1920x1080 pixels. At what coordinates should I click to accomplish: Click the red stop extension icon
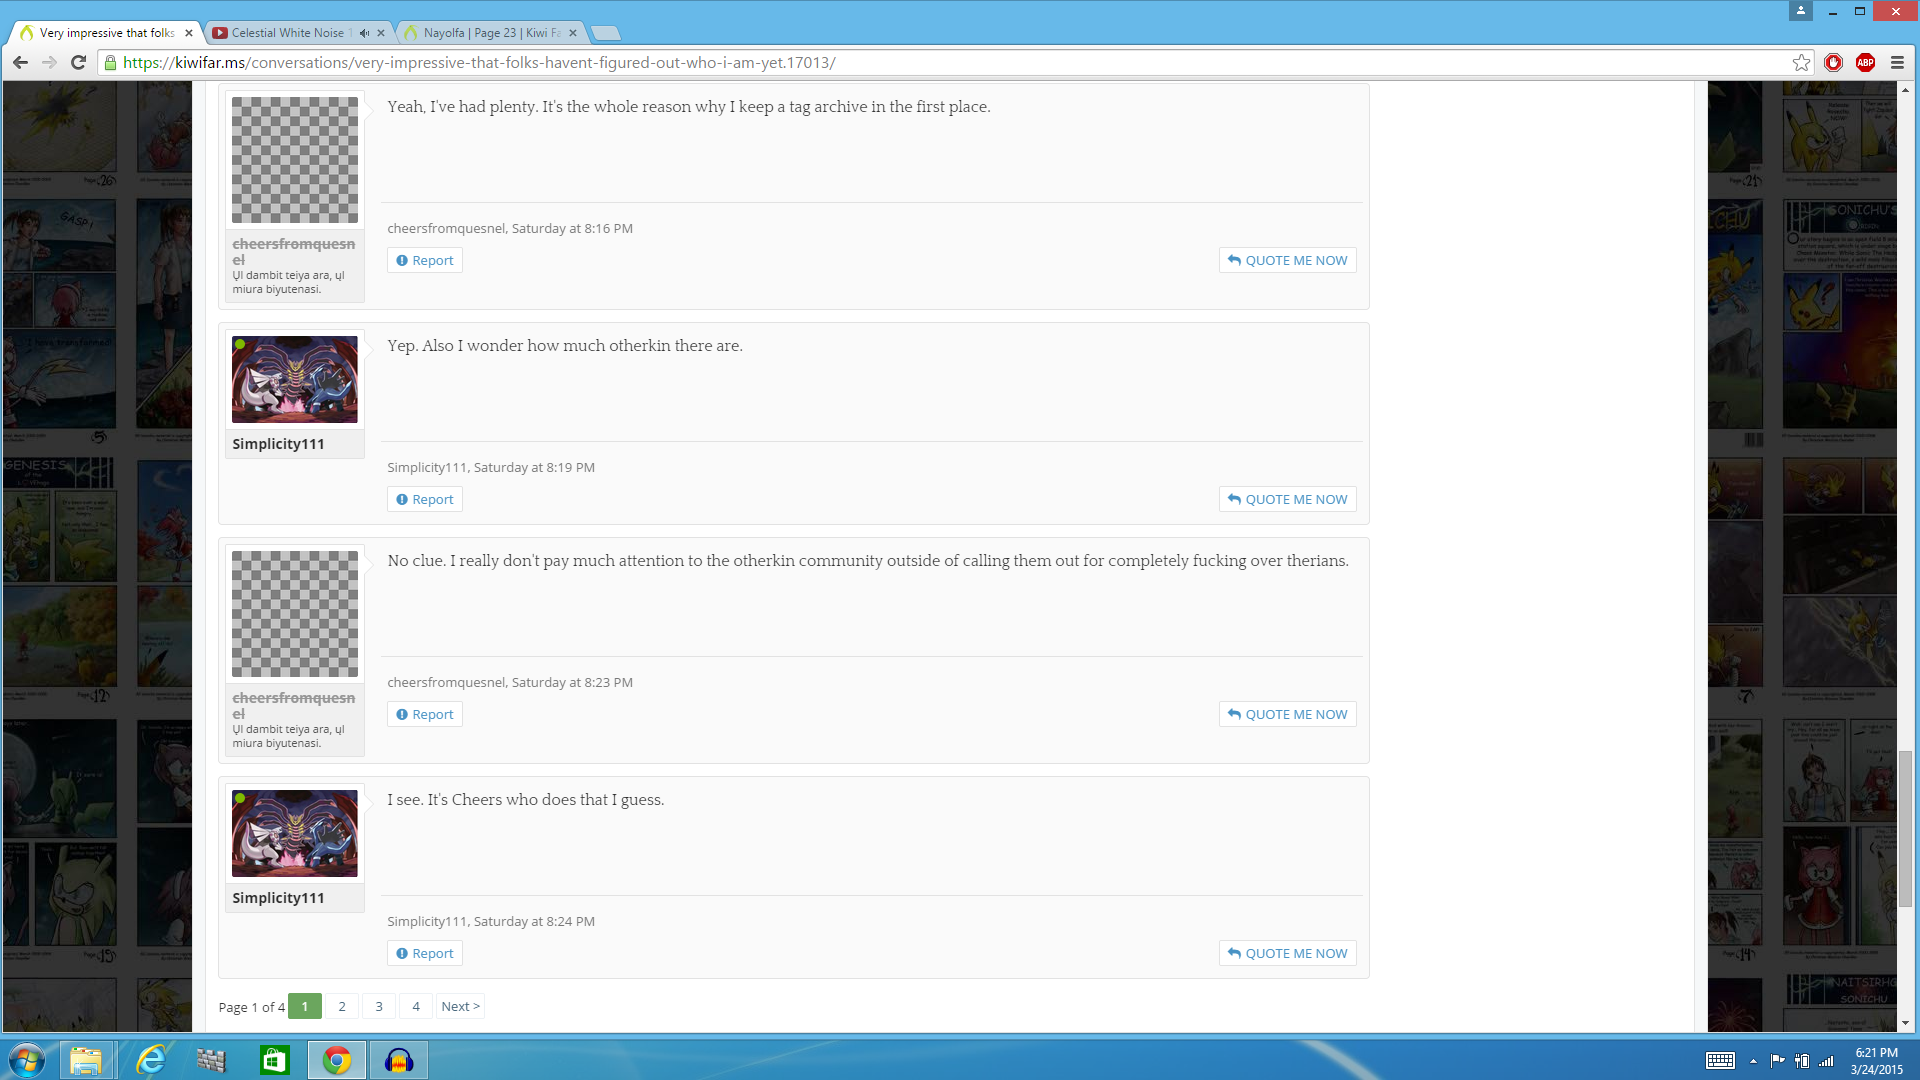tap(1833, 62)
